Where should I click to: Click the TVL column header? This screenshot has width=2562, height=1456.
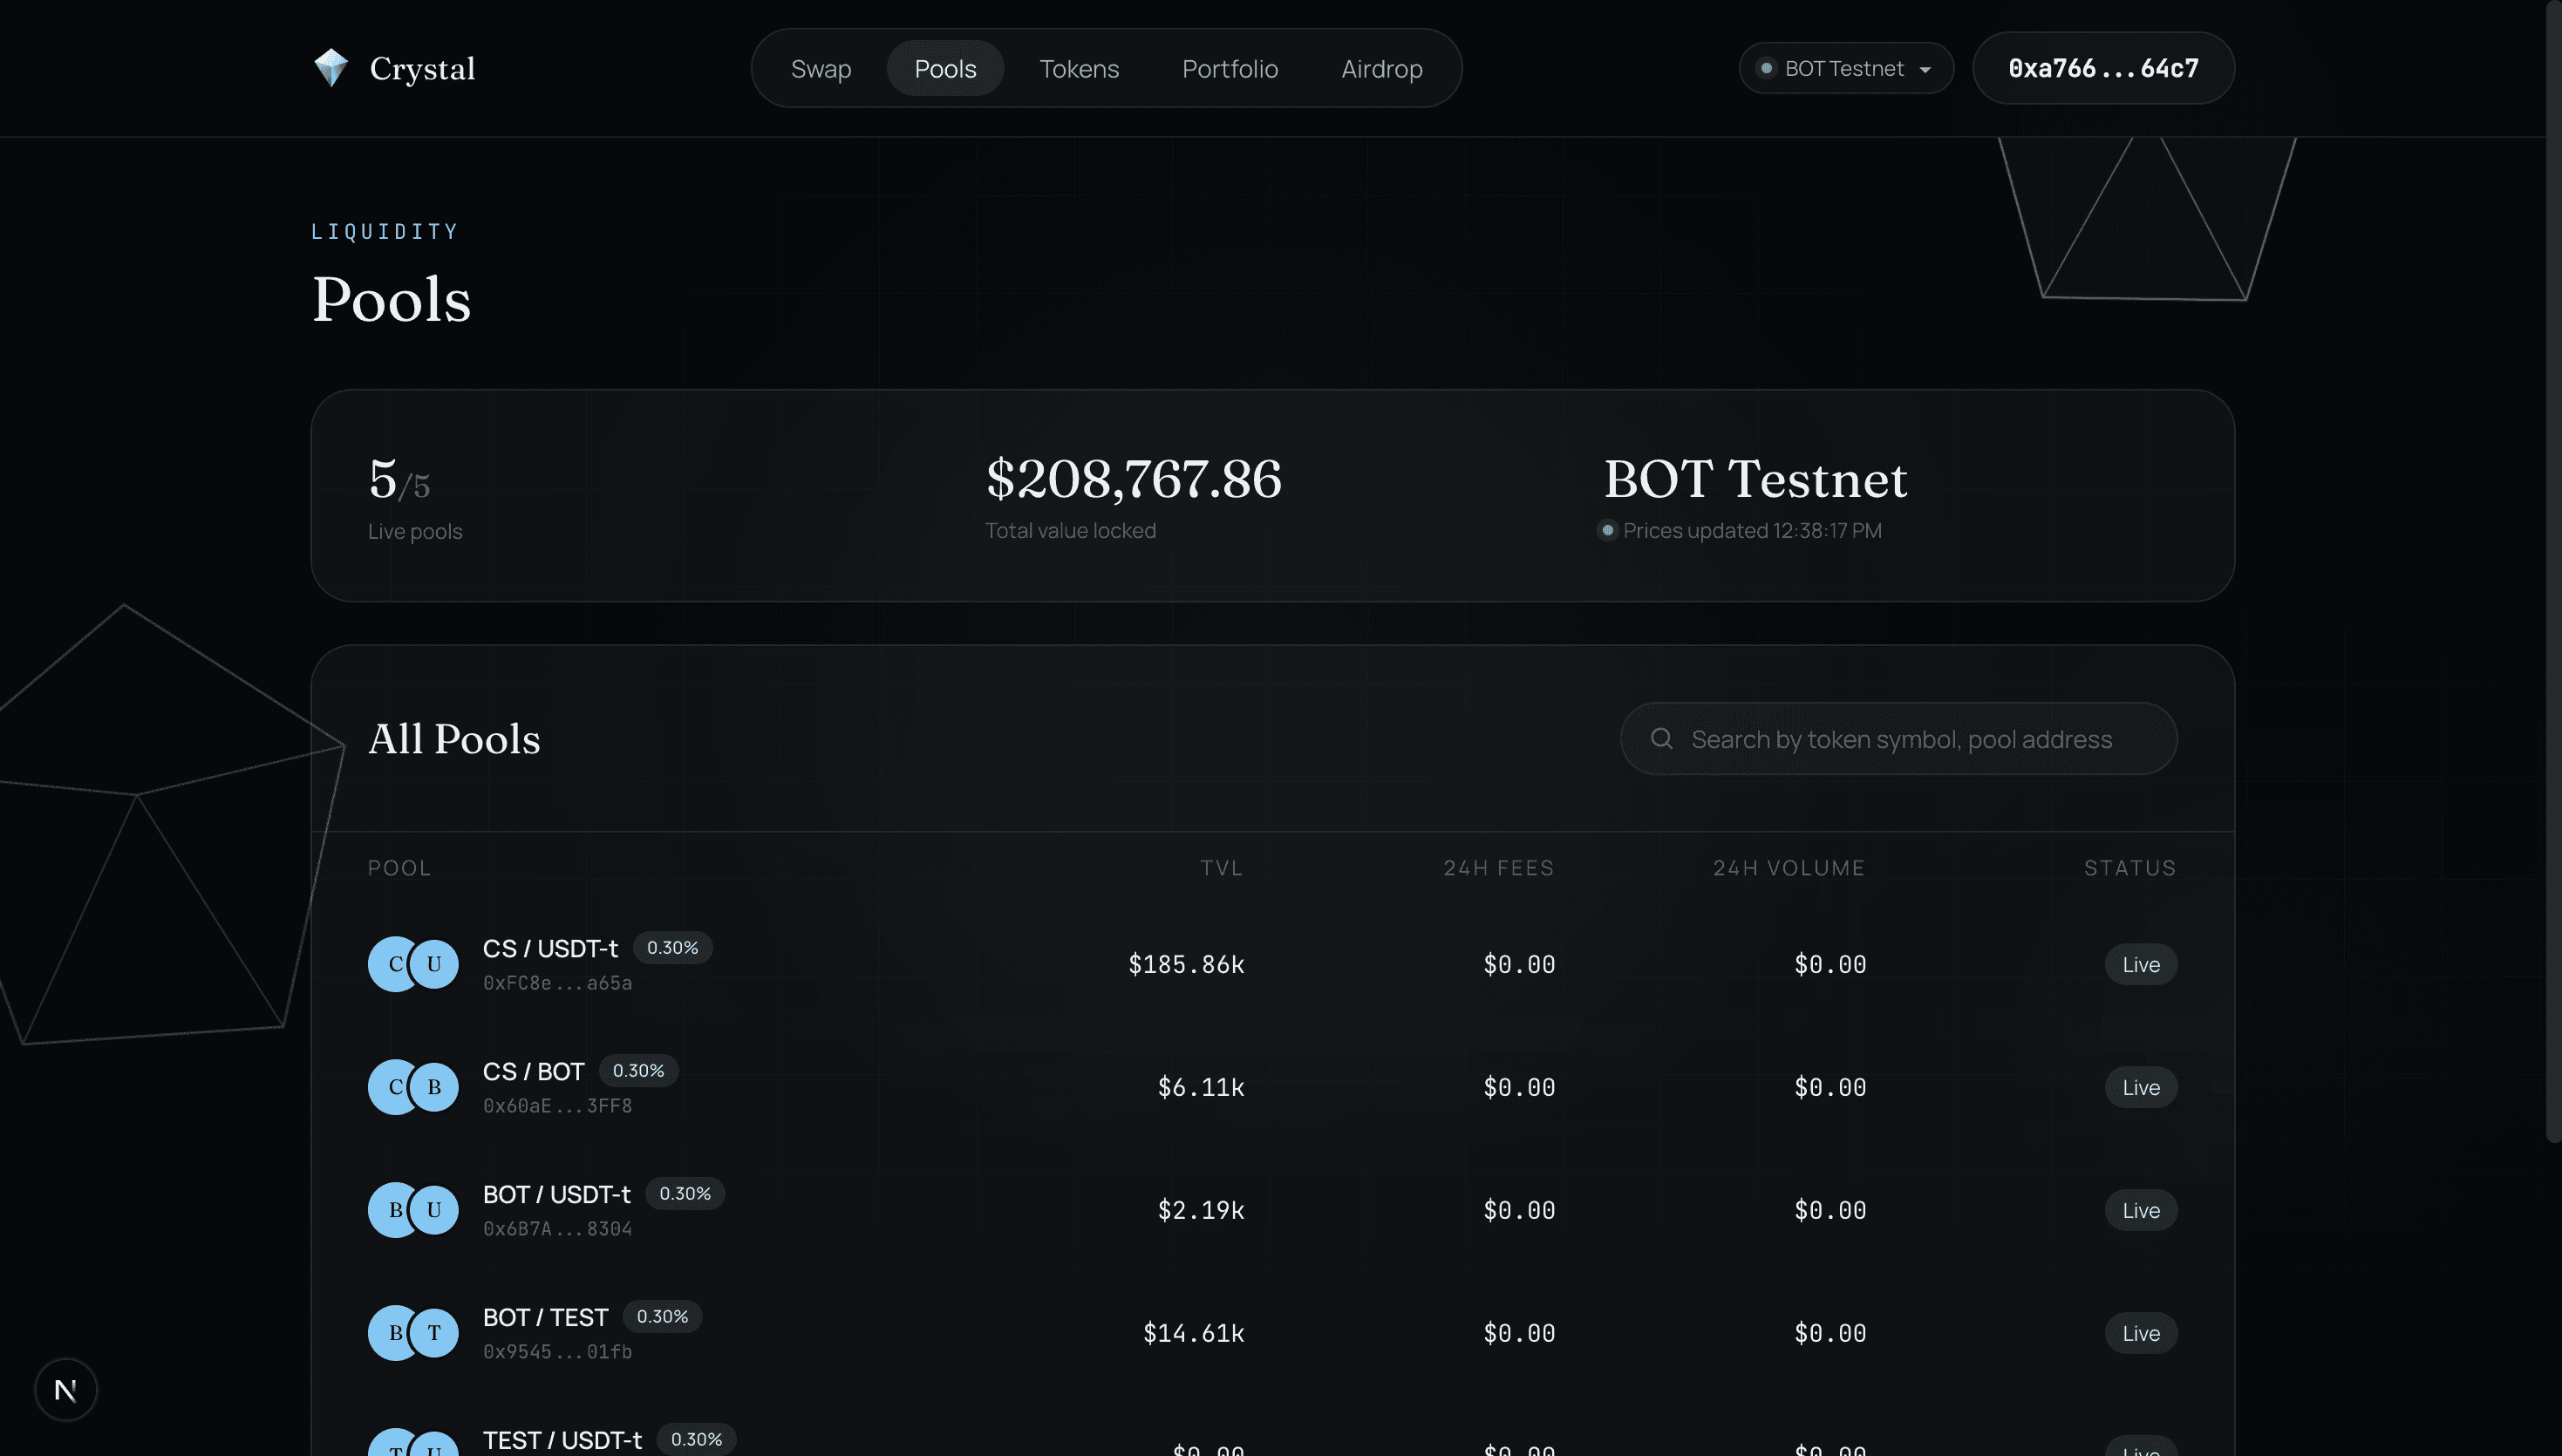[x=1222, y=867]
